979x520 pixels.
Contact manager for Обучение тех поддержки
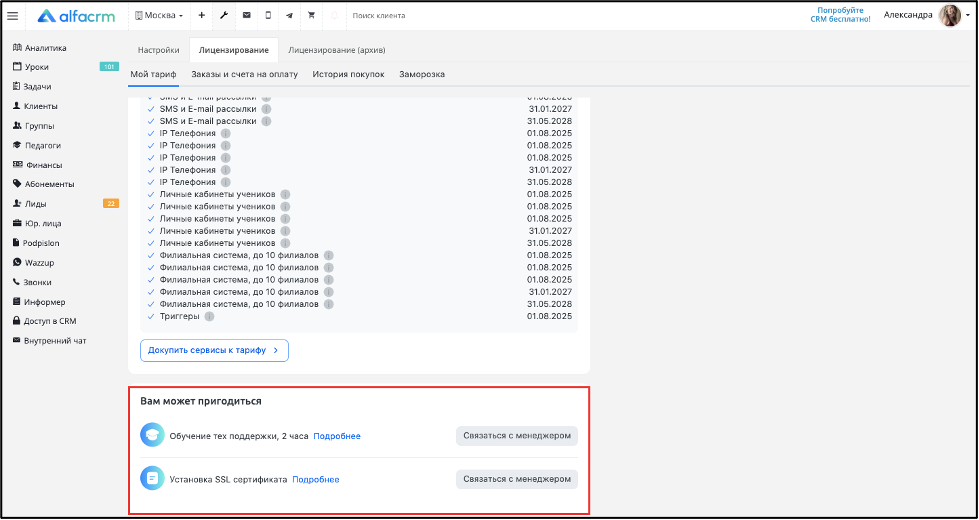[x=516, y=435]
